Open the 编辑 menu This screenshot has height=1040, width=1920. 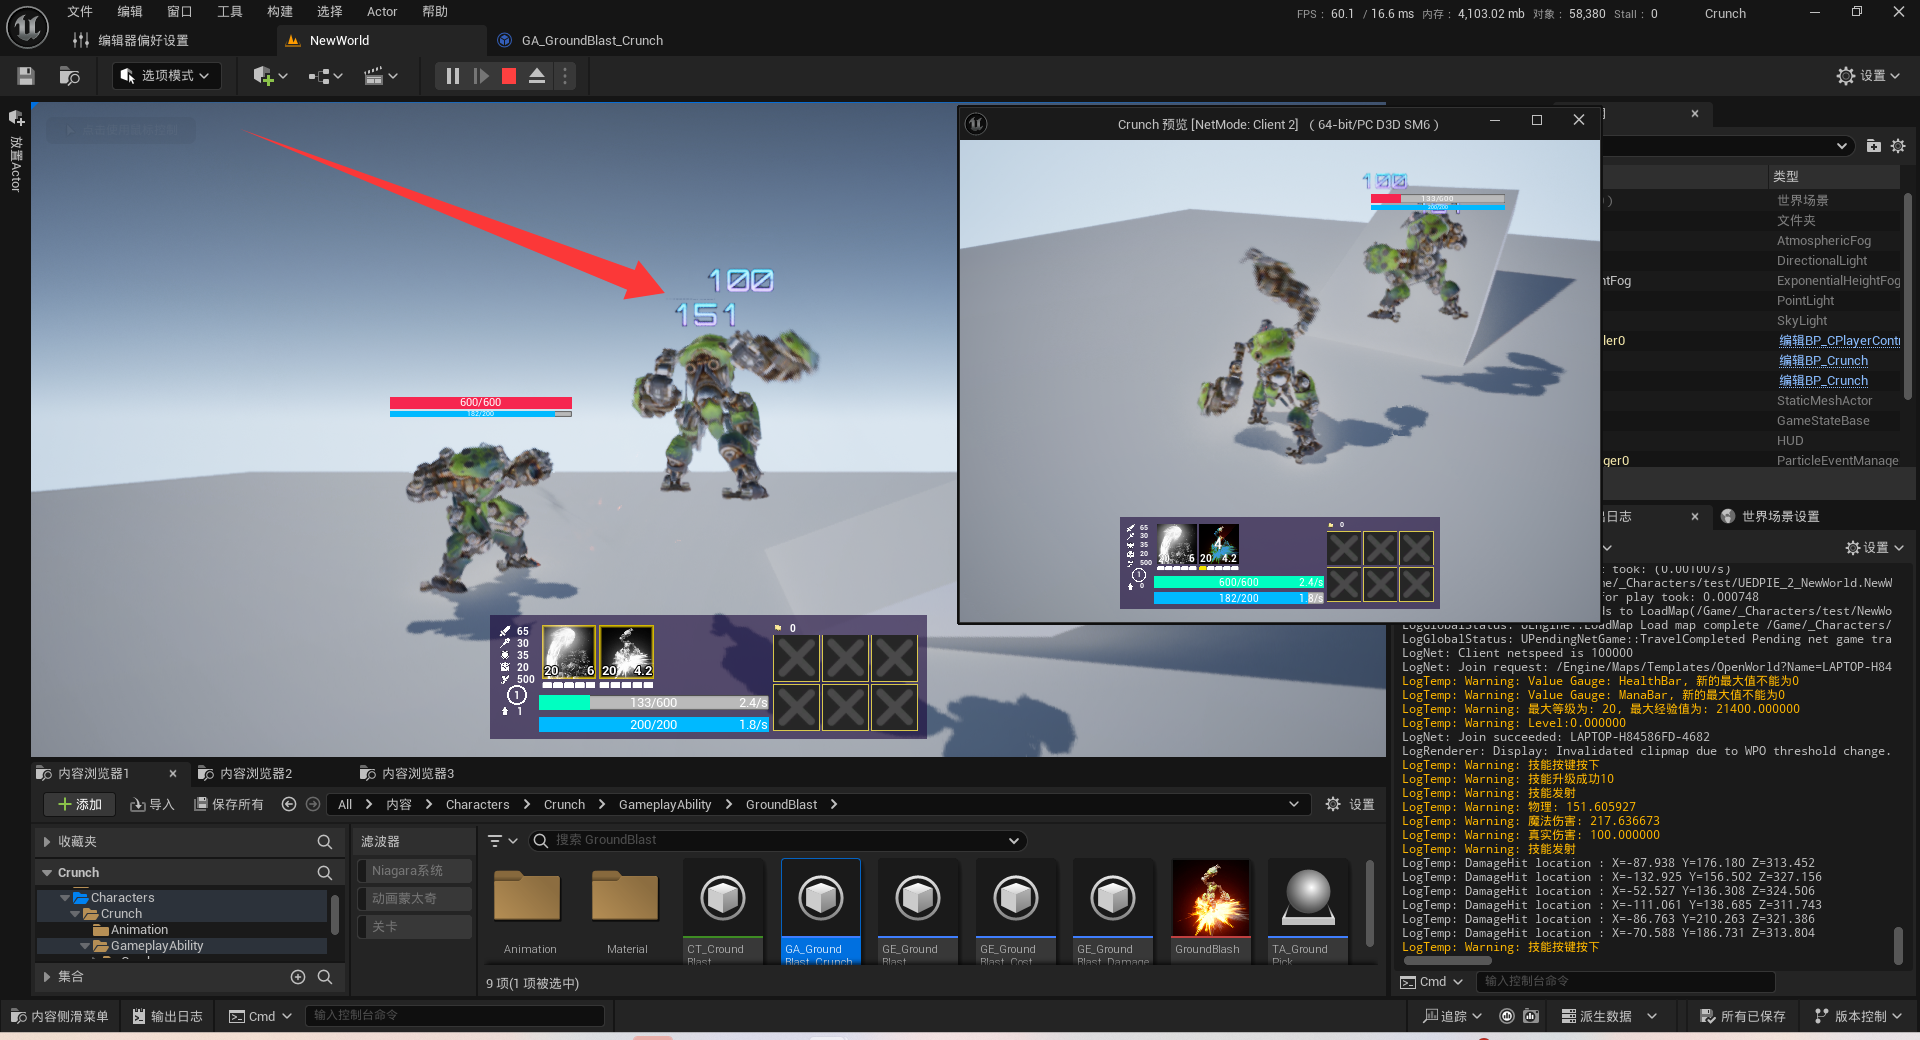130,12
